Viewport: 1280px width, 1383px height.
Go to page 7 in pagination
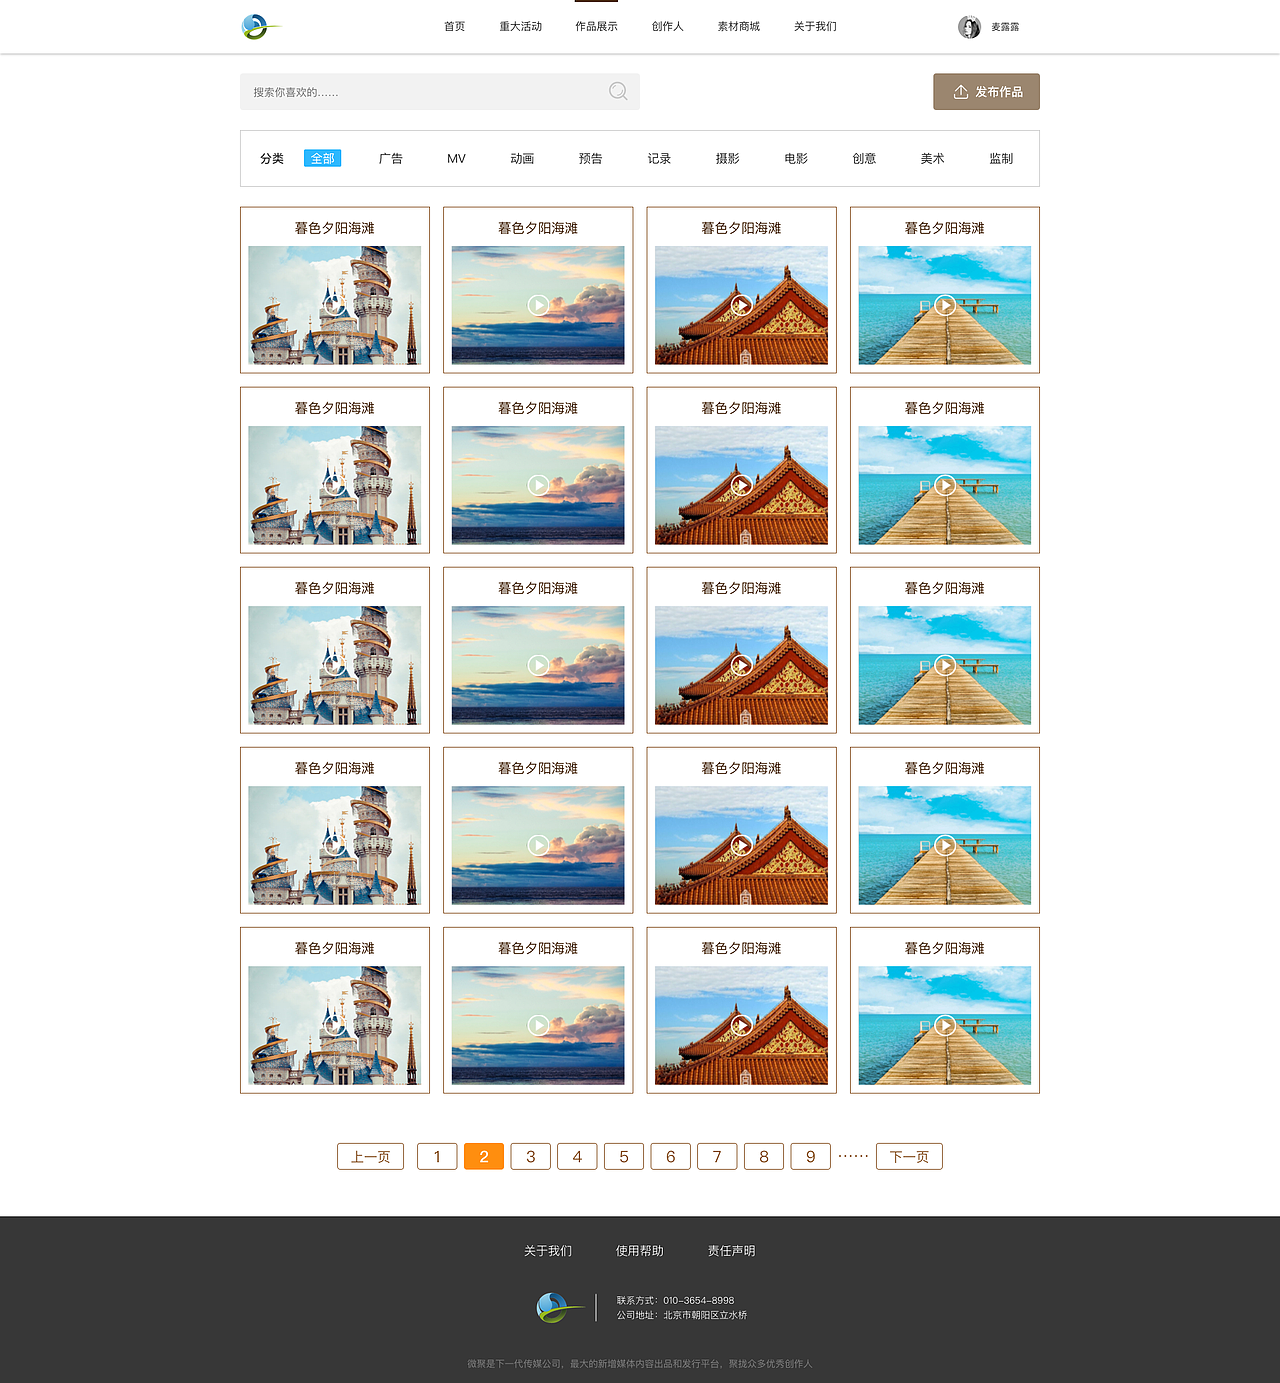click(717, 1156)
